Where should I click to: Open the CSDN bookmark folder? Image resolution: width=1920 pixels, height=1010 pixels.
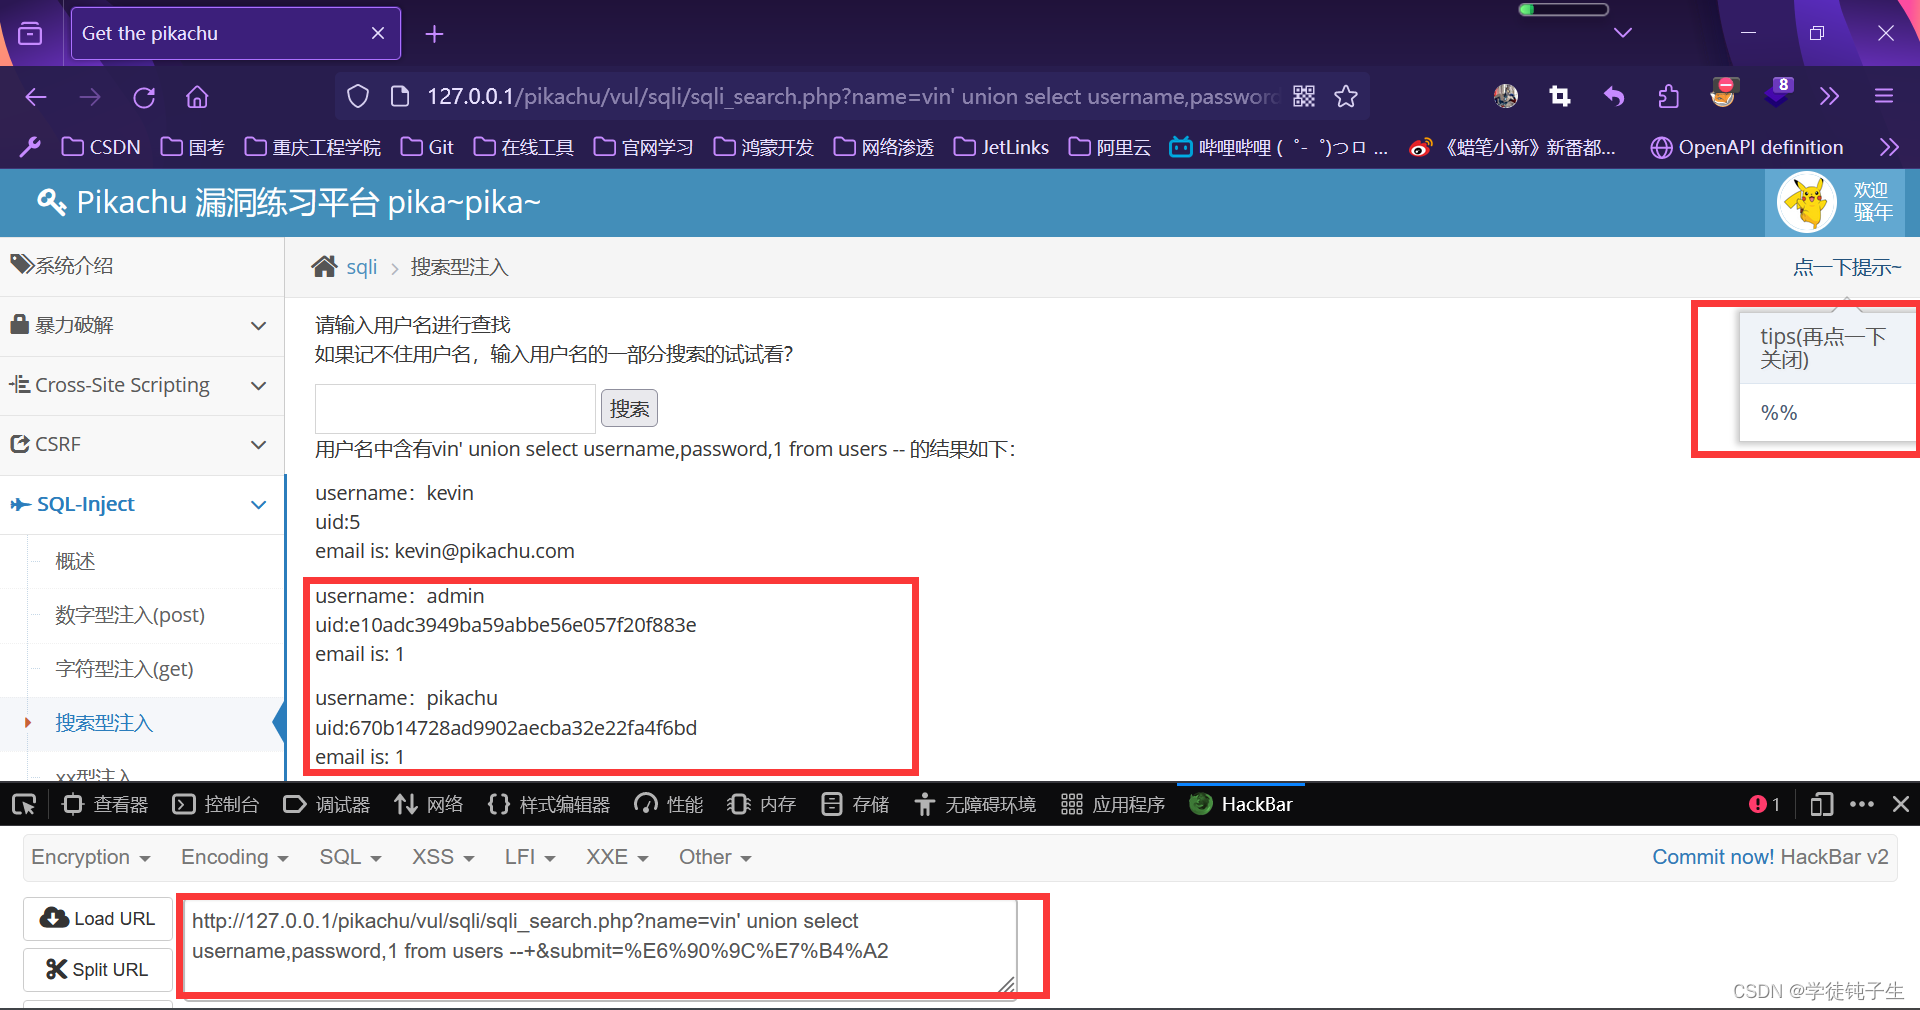click(101, 147)
